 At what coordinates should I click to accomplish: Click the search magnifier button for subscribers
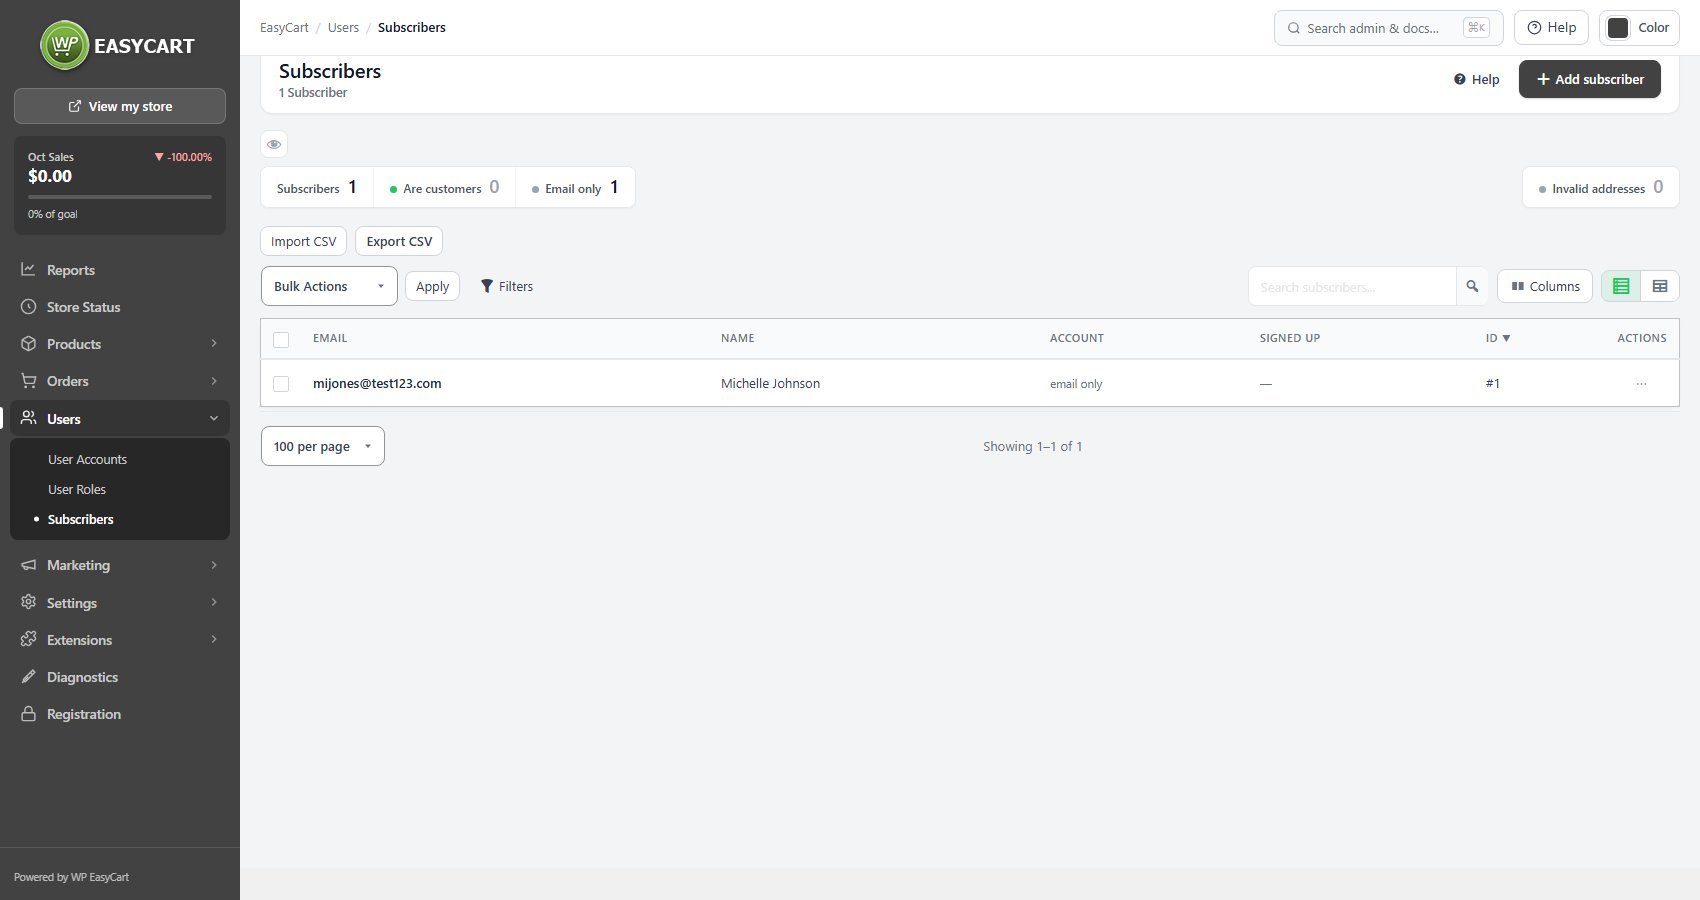coord(1472,286)
